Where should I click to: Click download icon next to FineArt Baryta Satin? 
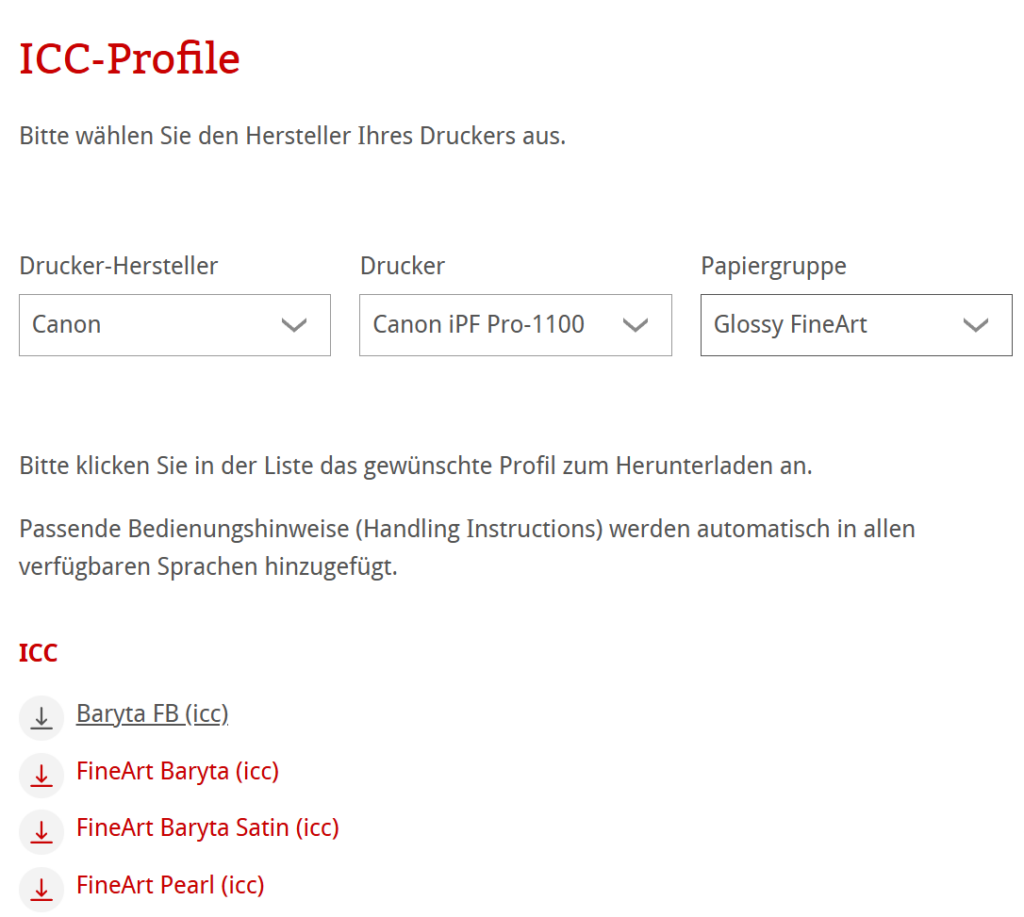pyautogui.click(x=41, y=831)
